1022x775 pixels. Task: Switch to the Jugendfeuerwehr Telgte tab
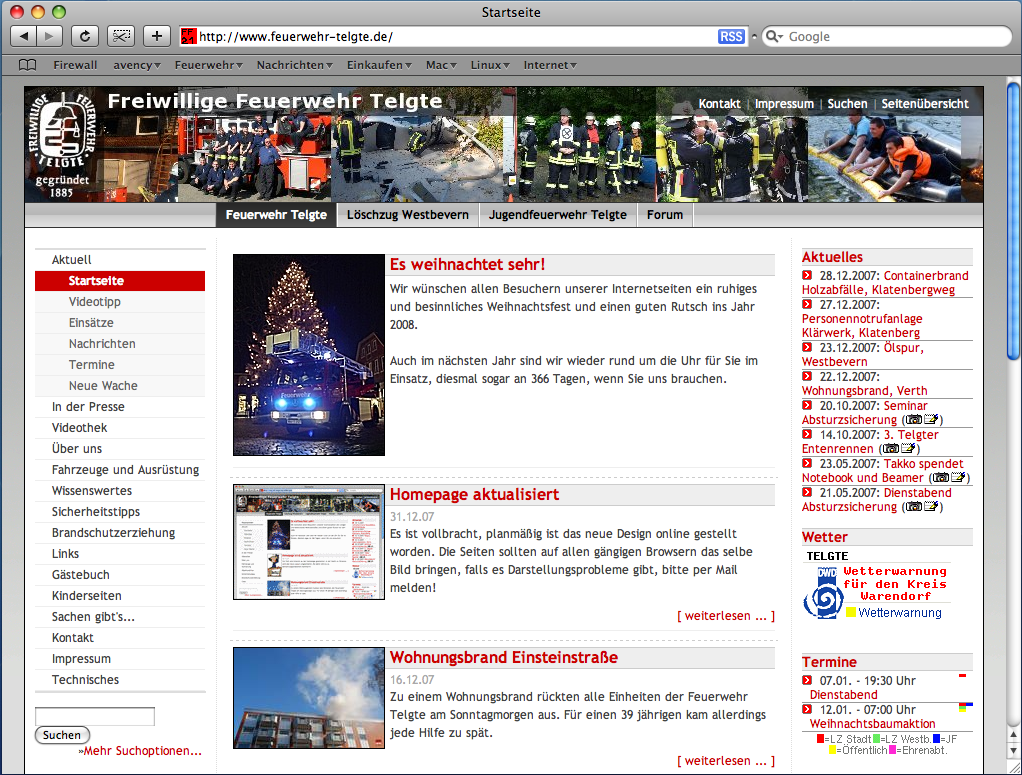click(557, 215)
